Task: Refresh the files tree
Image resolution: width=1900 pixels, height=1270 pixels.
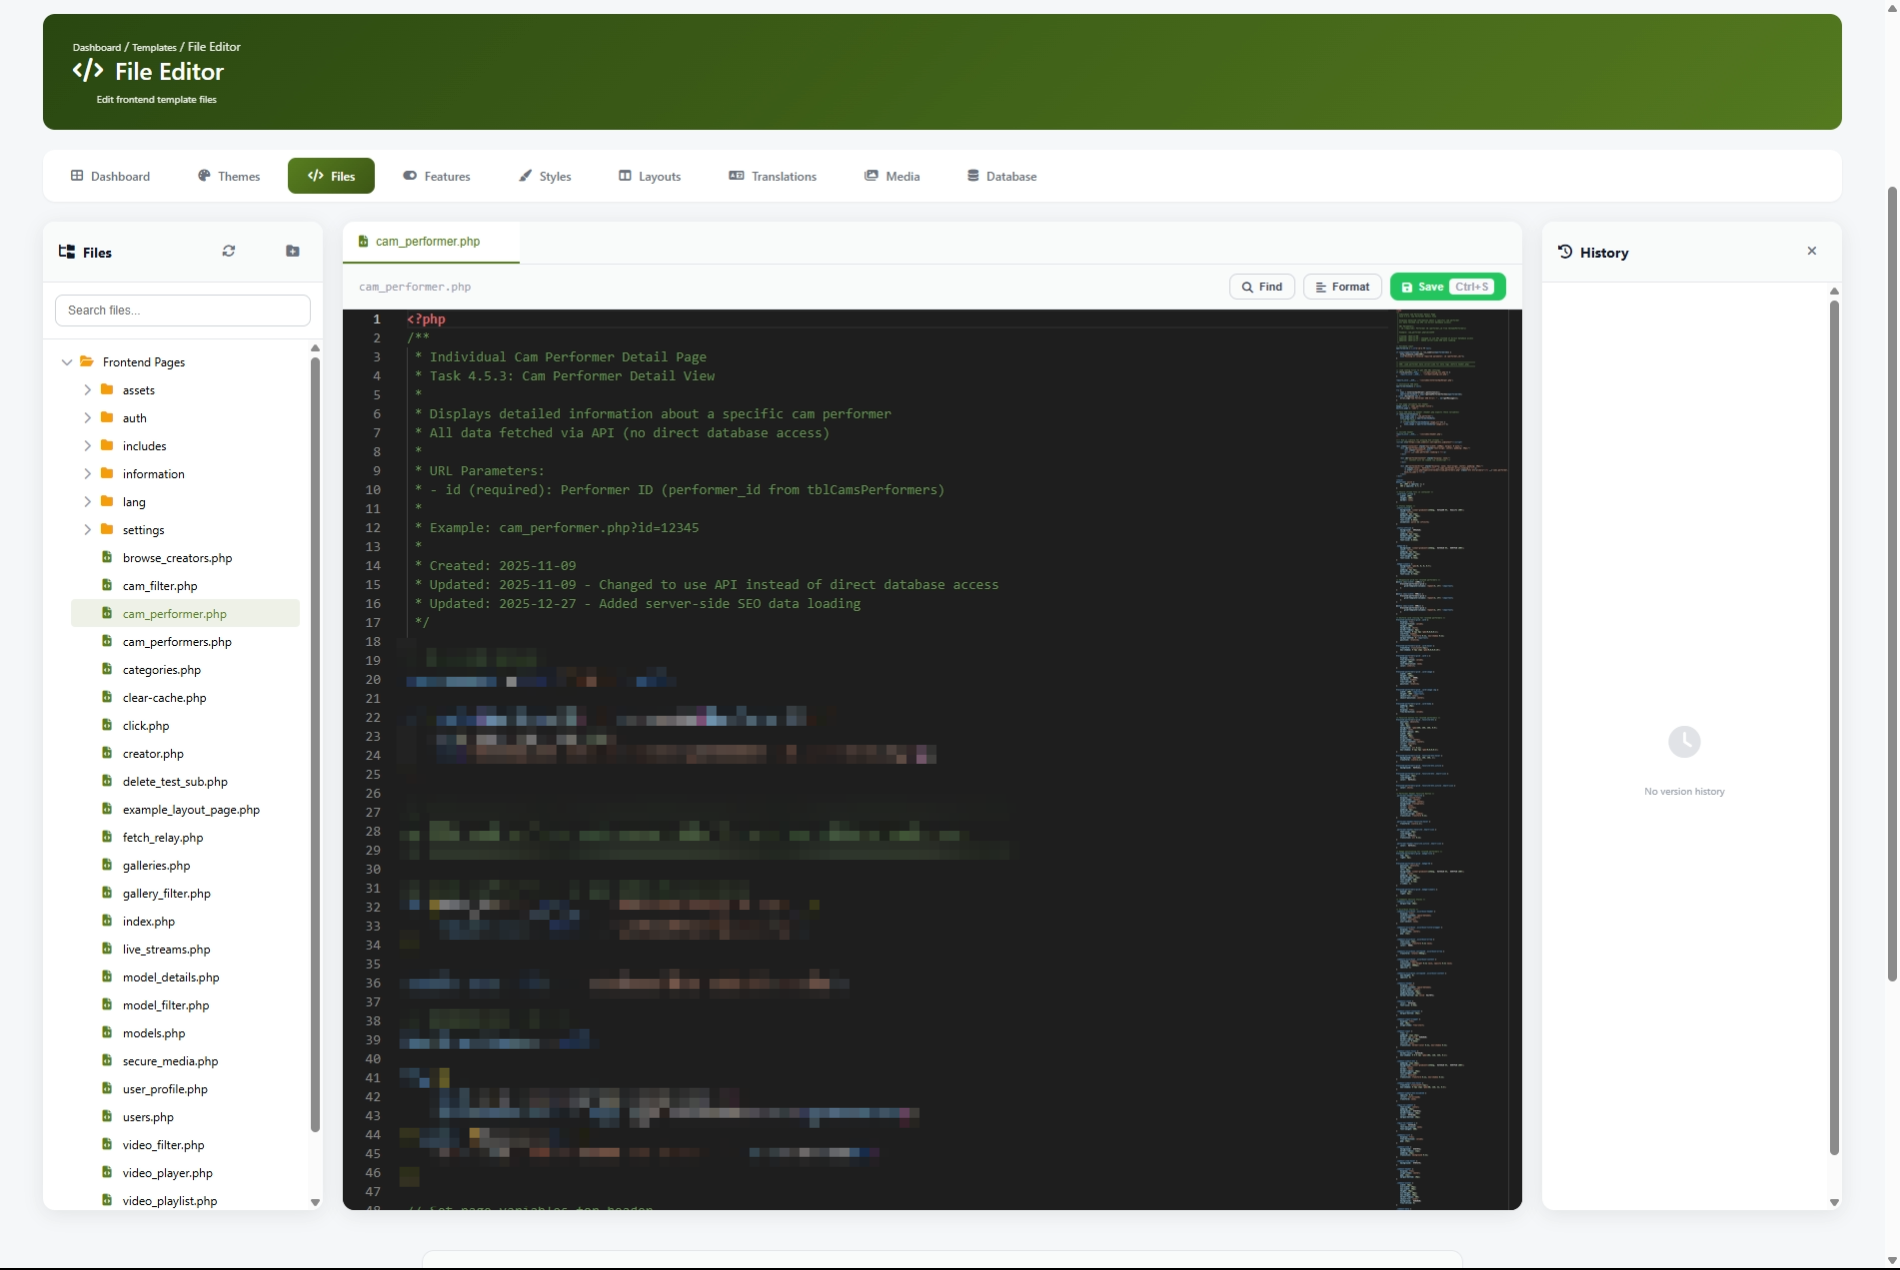Action: click(x=228, y=251)
